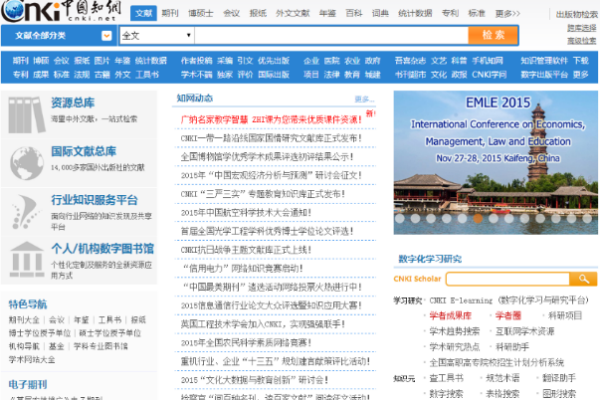Screen dimensions: 600x400
Task: Open 学术不端 link
Action: (x=196, y=75)
